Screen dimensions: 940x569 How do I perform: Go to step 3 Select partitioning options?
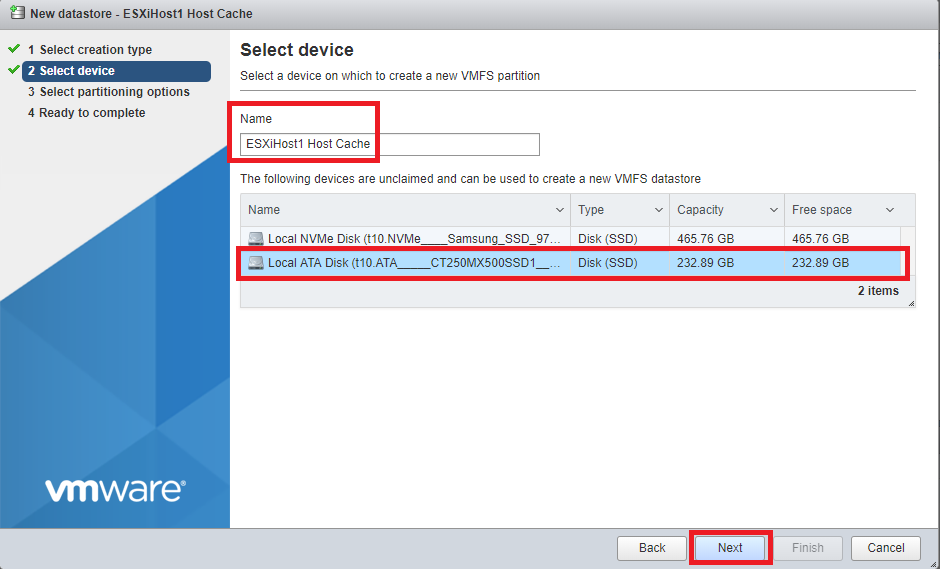pos(114,92)
